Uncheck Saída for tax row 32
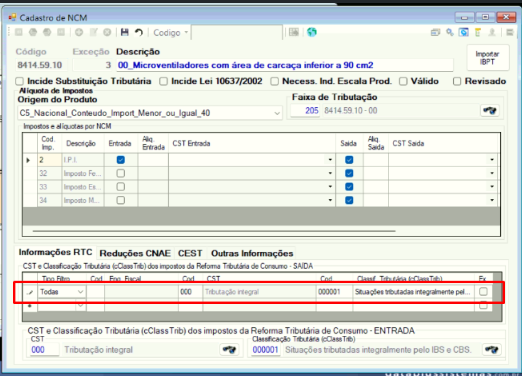 [349, 173]
